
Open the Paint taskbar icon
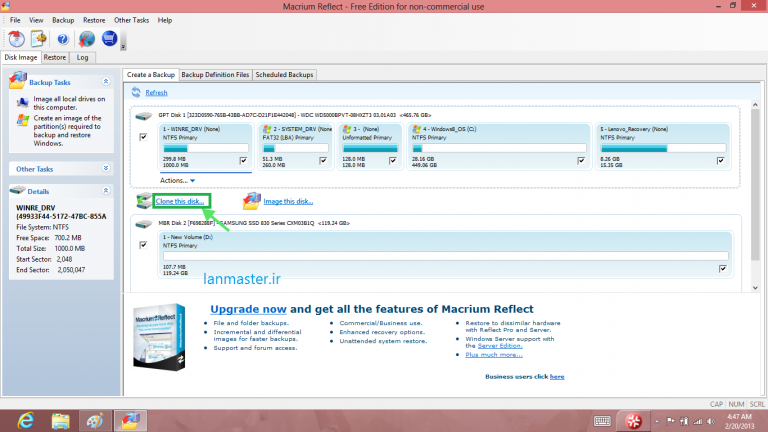coord(95,421)
